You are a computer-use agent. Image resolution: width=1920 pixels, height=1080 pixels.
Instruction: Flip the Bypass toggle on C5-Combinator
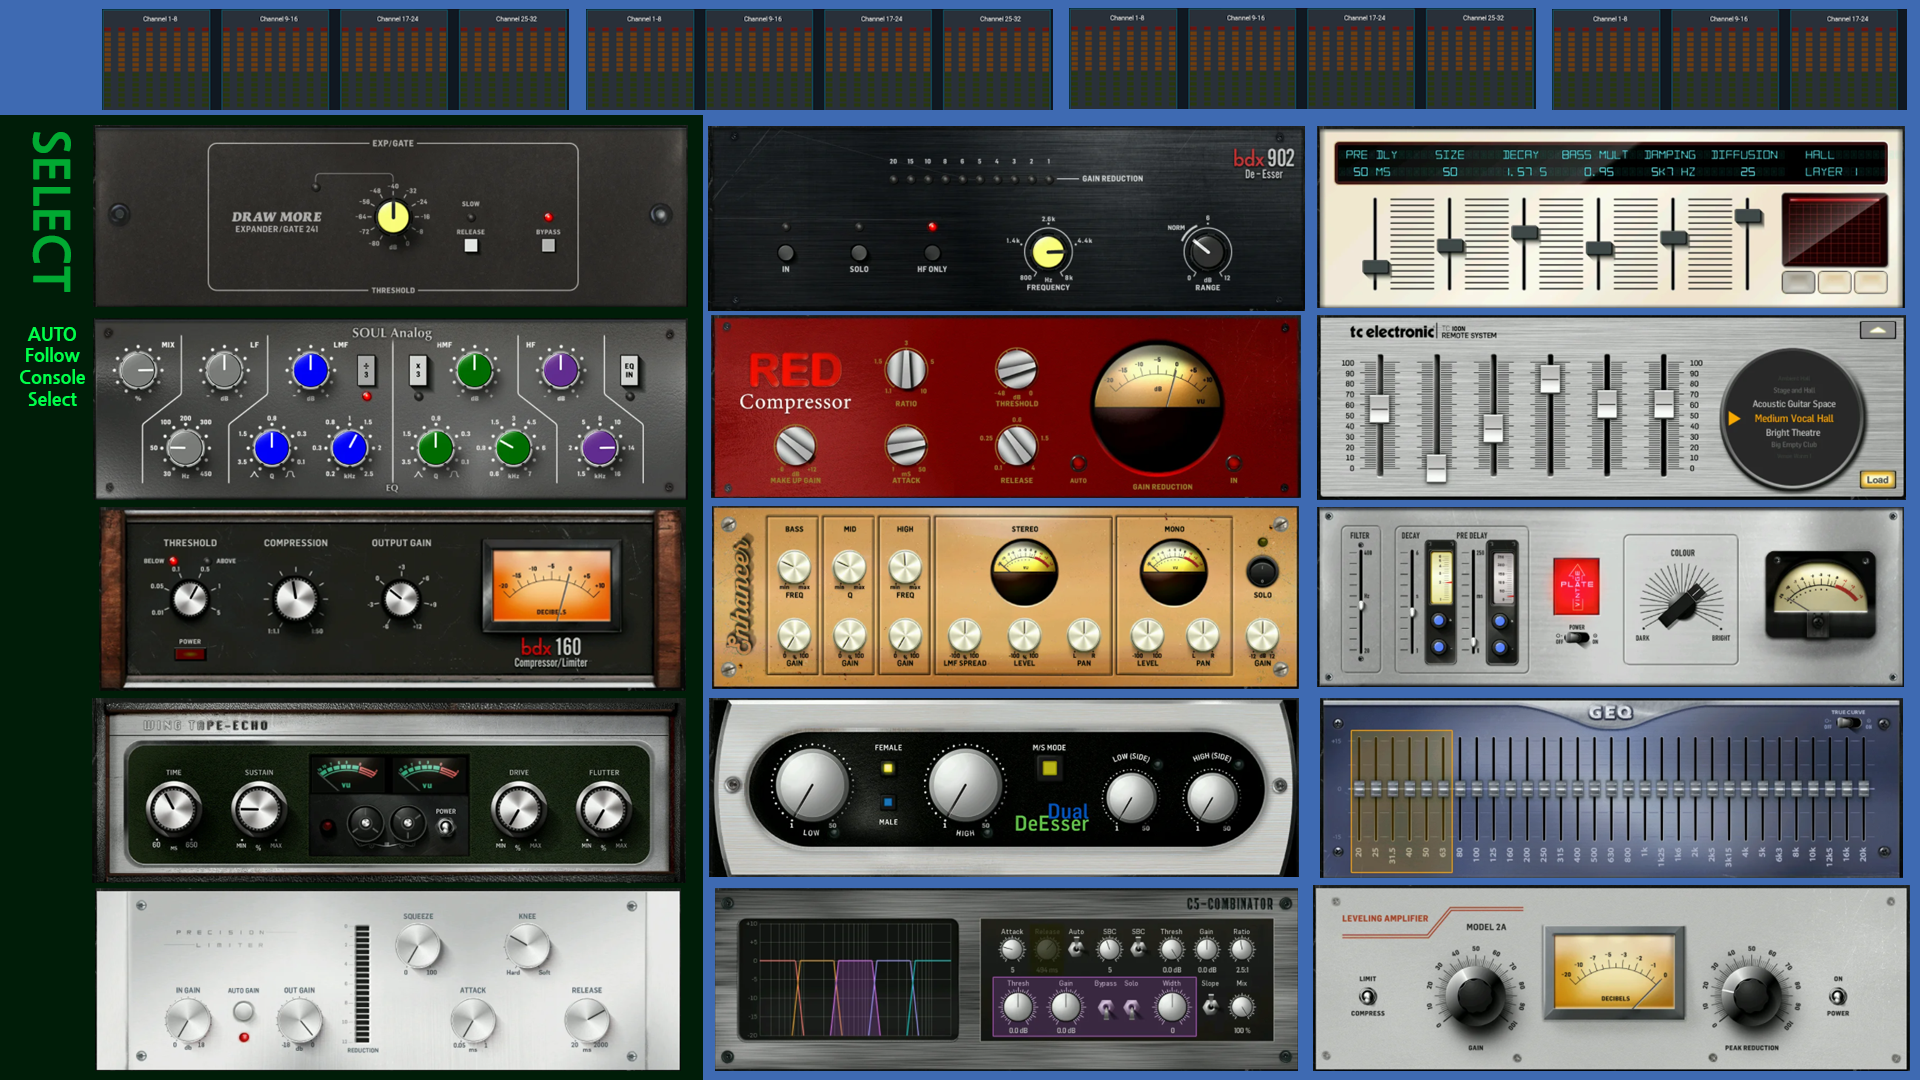[1105, 1009]
